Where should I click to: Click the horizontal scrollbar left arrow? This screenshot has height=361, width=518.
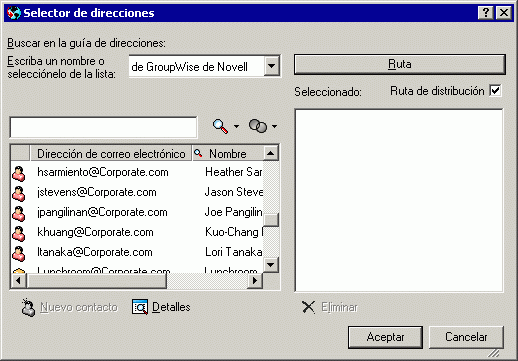point(18,281)
